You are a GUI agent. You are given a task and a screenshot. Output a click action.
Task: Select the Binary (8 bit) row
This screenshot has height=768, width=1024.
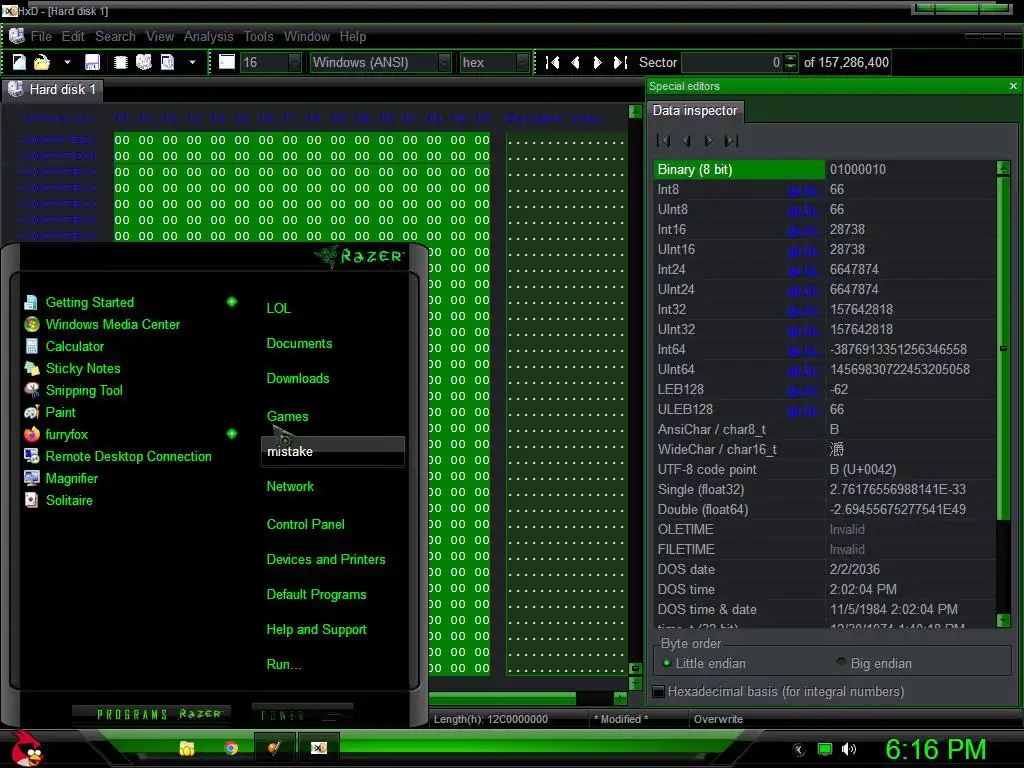coord(824,170)
